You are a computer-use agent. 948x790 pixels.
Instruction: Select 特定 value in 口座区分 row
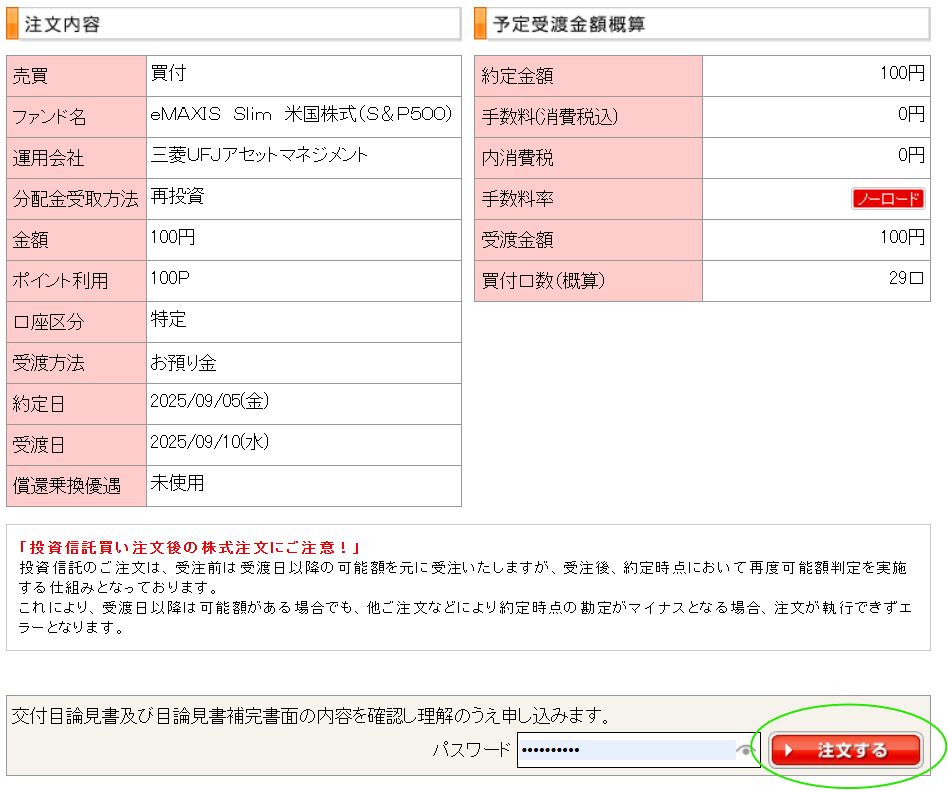[168, 319]
